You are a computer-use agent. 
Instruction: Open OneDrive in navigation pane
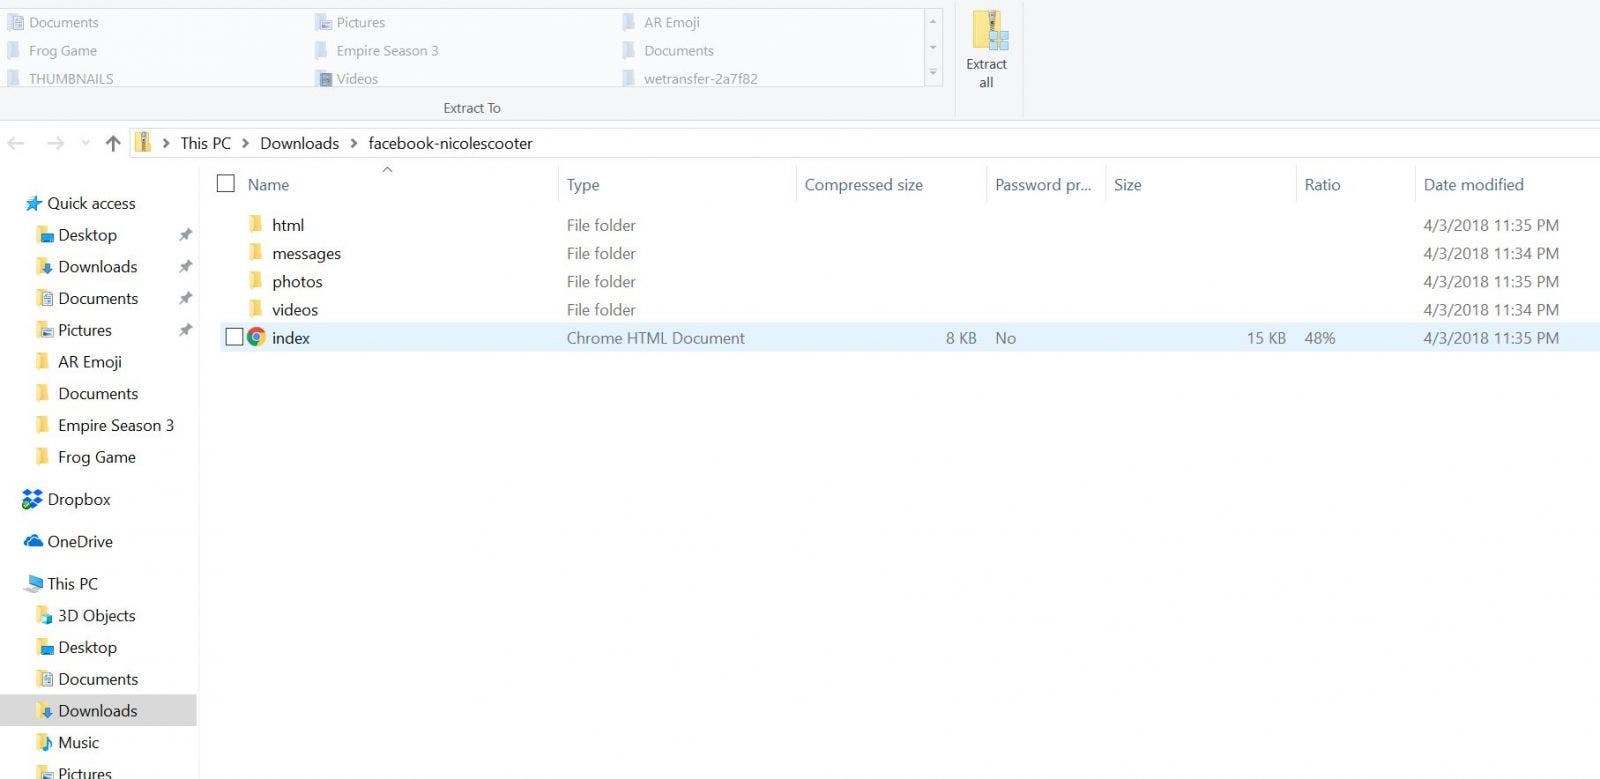click(x=80, y=541)
